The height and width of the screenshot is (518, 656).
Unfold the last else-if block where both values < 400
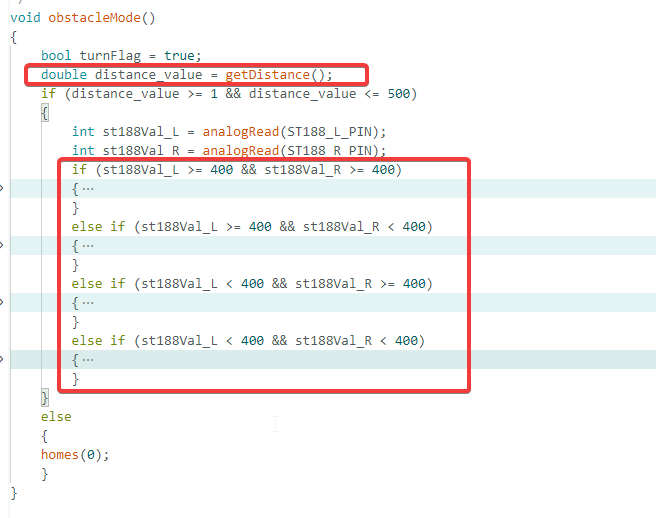point(2,359)
